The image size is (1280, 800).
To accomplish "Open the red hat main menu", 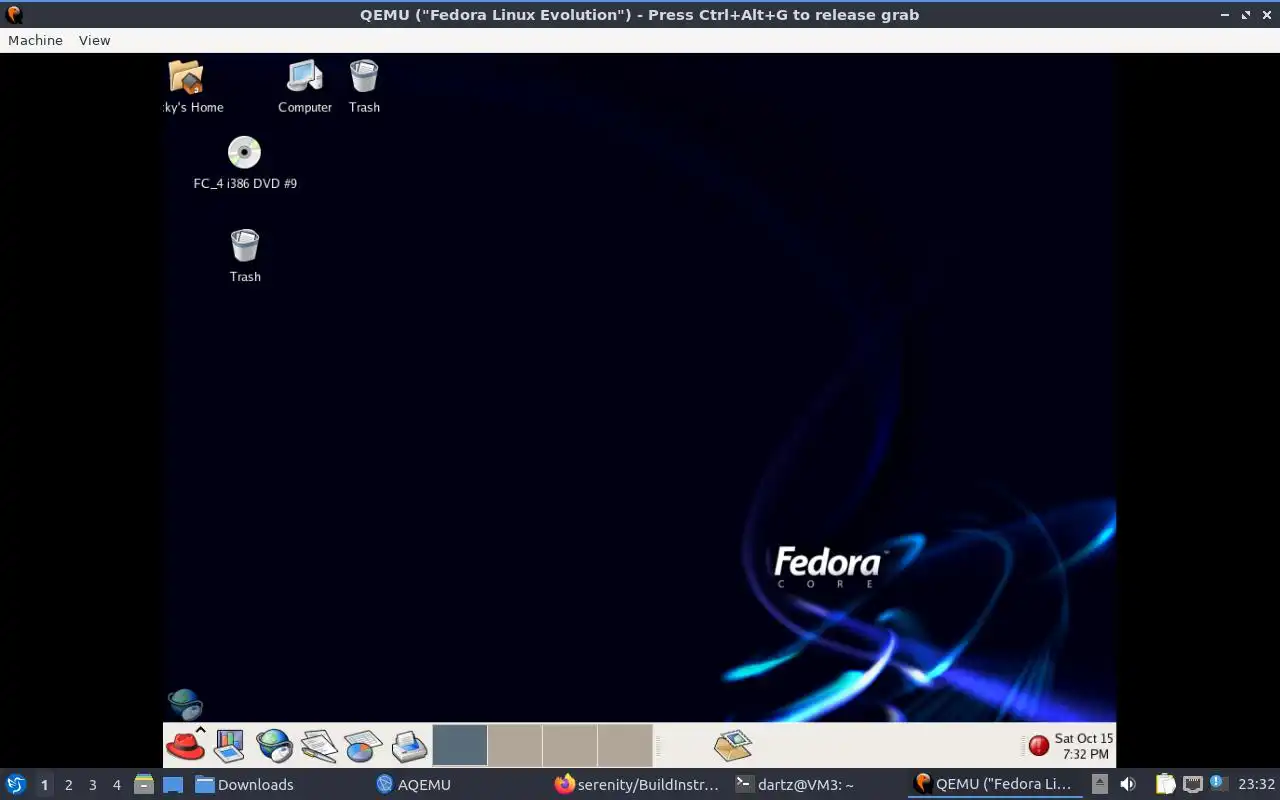I will pyautogui.click(x=186, y=745).
